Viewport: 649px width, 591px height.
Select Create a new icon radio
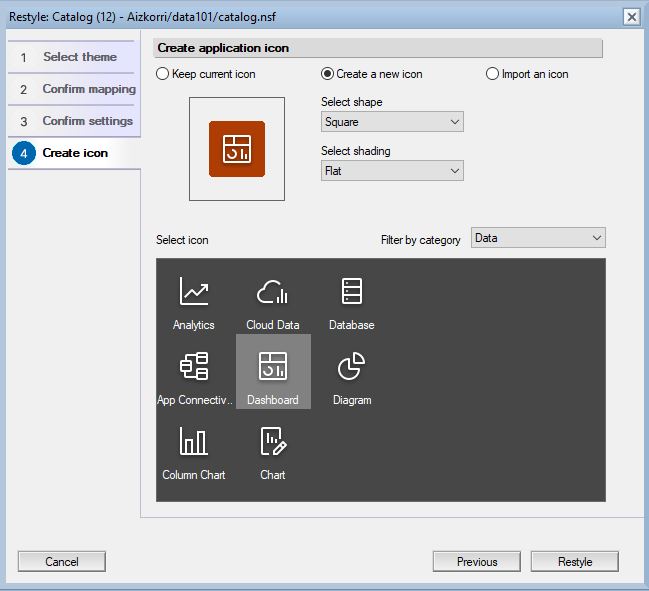(327, 74)
